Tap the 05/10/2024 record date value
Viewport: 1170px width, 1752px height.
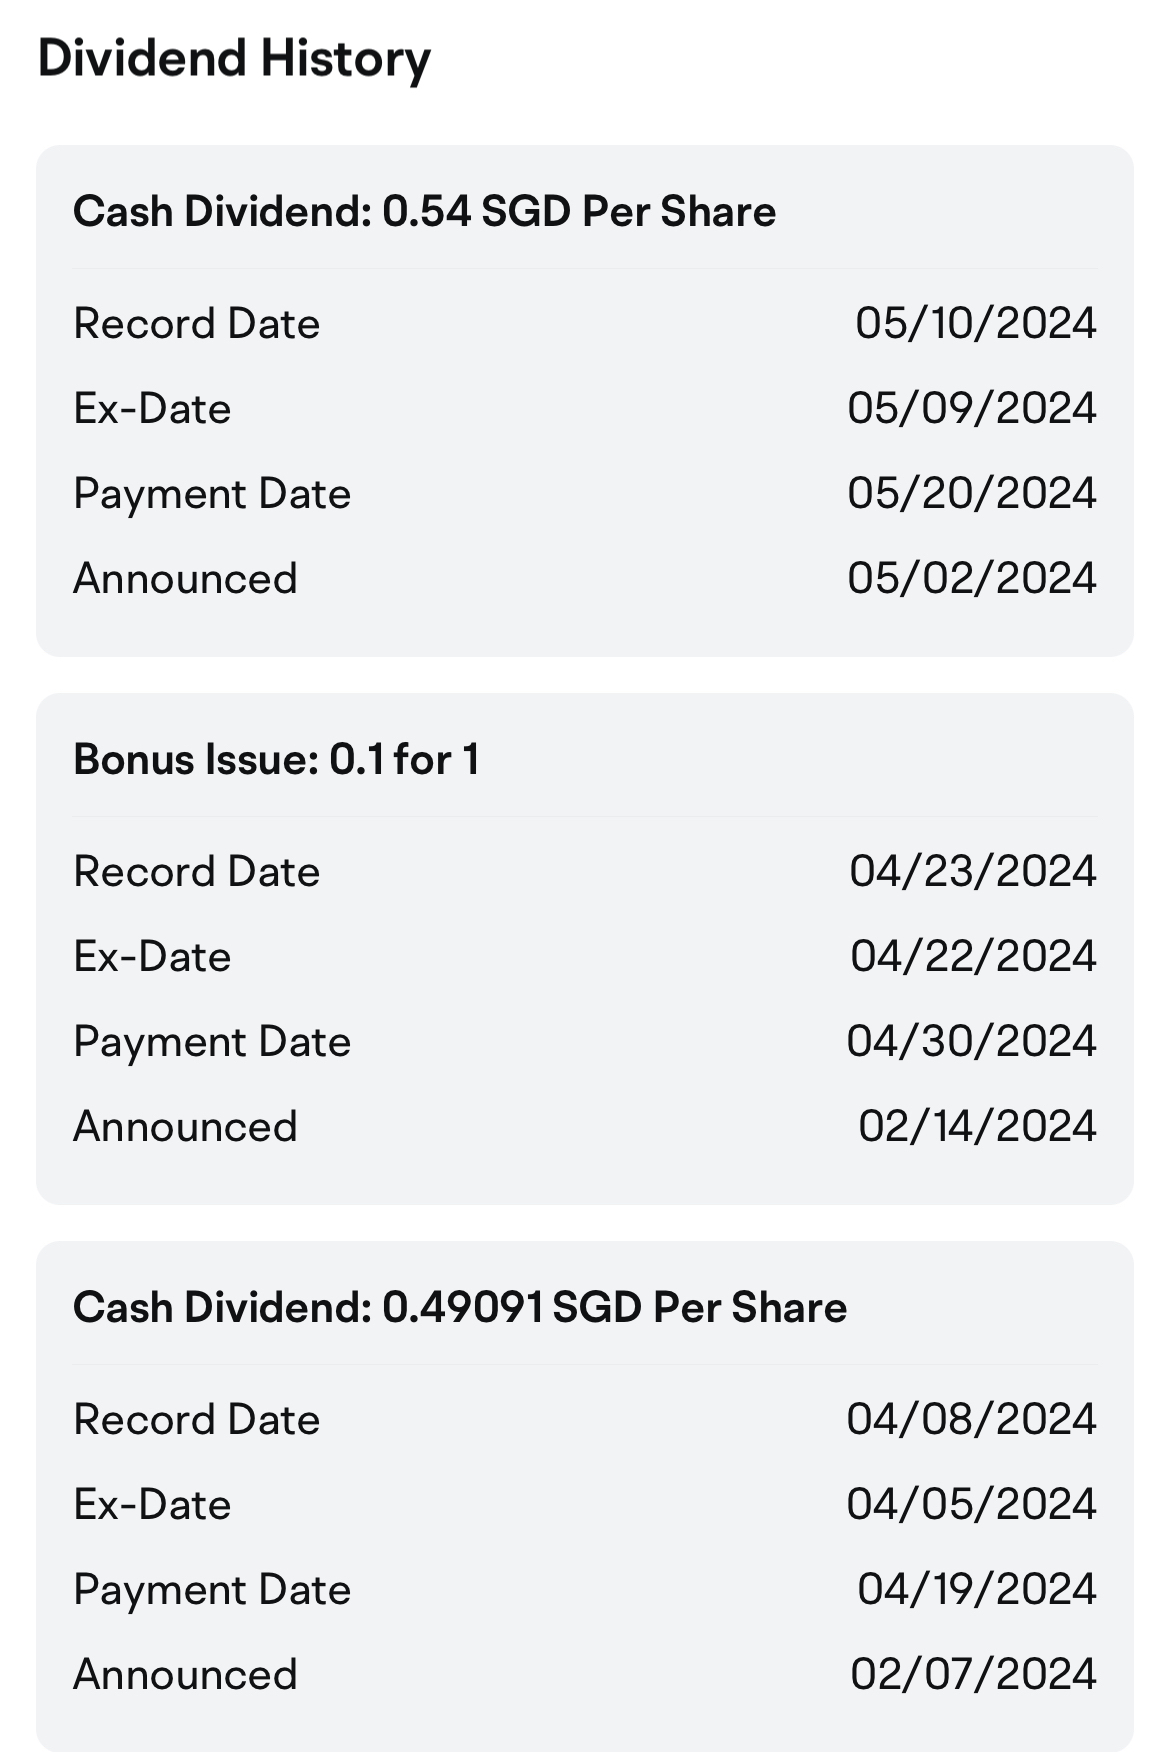pyautogui.click(x=975, y=324)
